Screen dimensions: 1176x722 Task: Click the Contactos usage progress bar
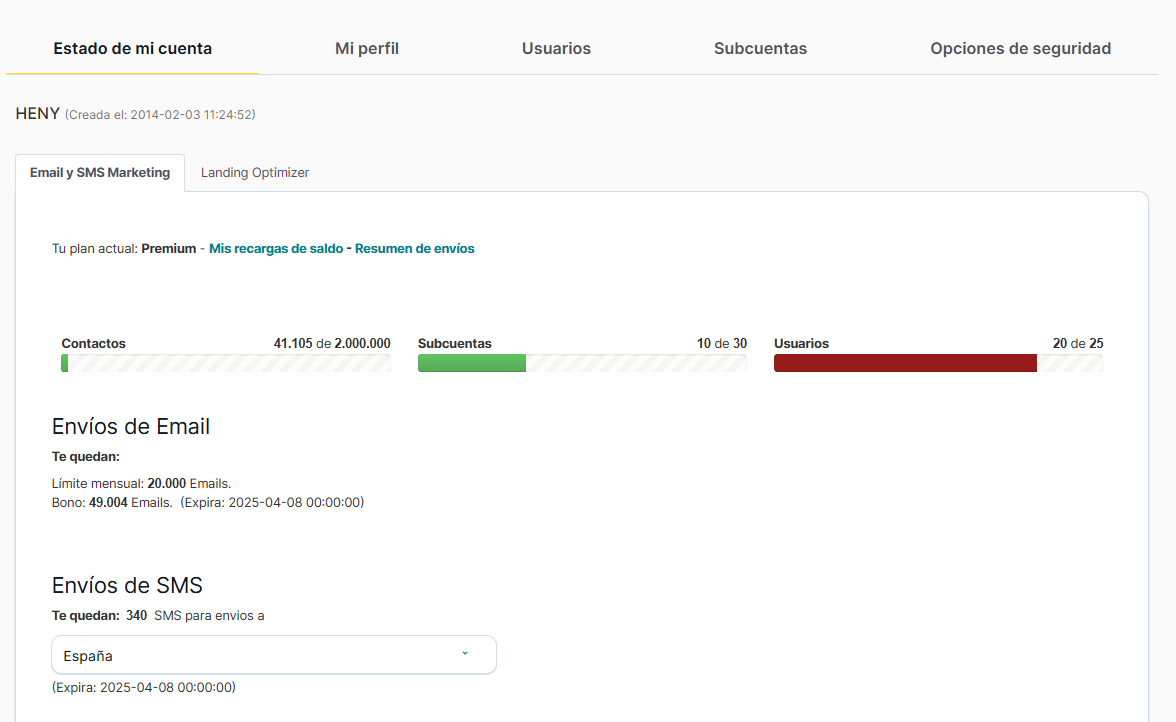226,363
